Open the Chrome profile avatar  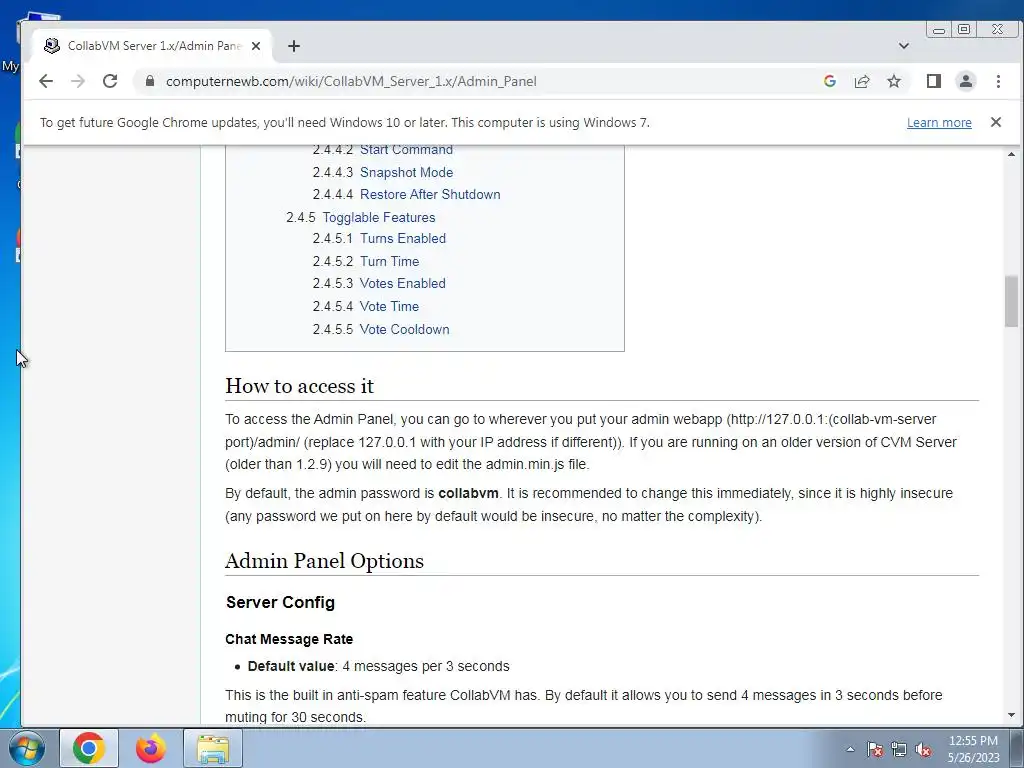coord(966,81)
